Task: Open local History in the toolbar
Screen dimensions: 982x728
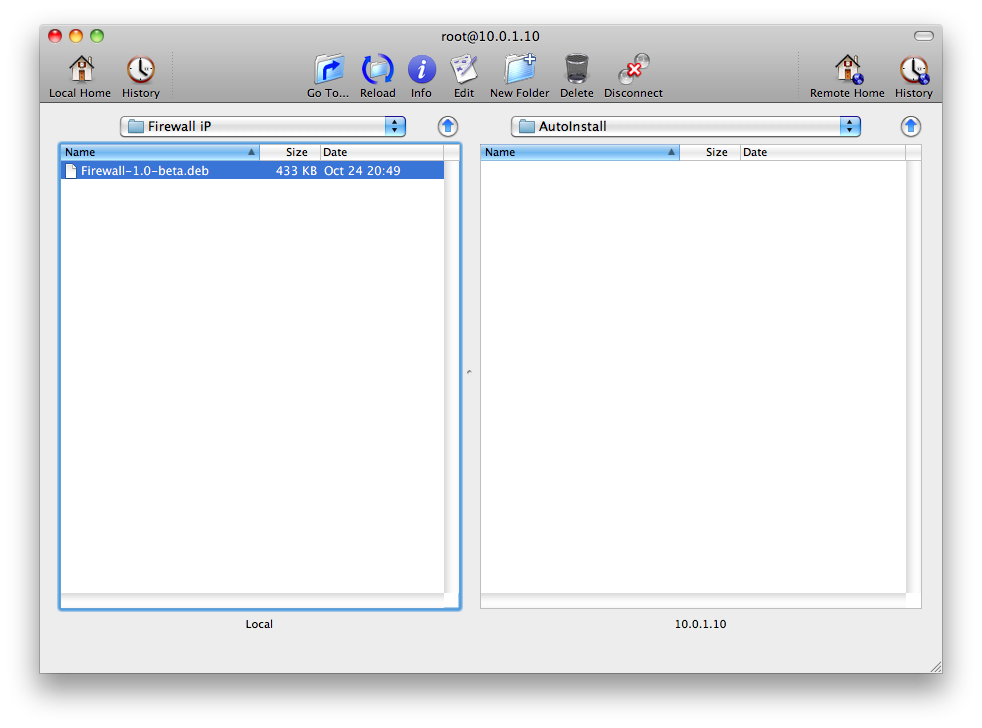Action: [x=140, y=70]
